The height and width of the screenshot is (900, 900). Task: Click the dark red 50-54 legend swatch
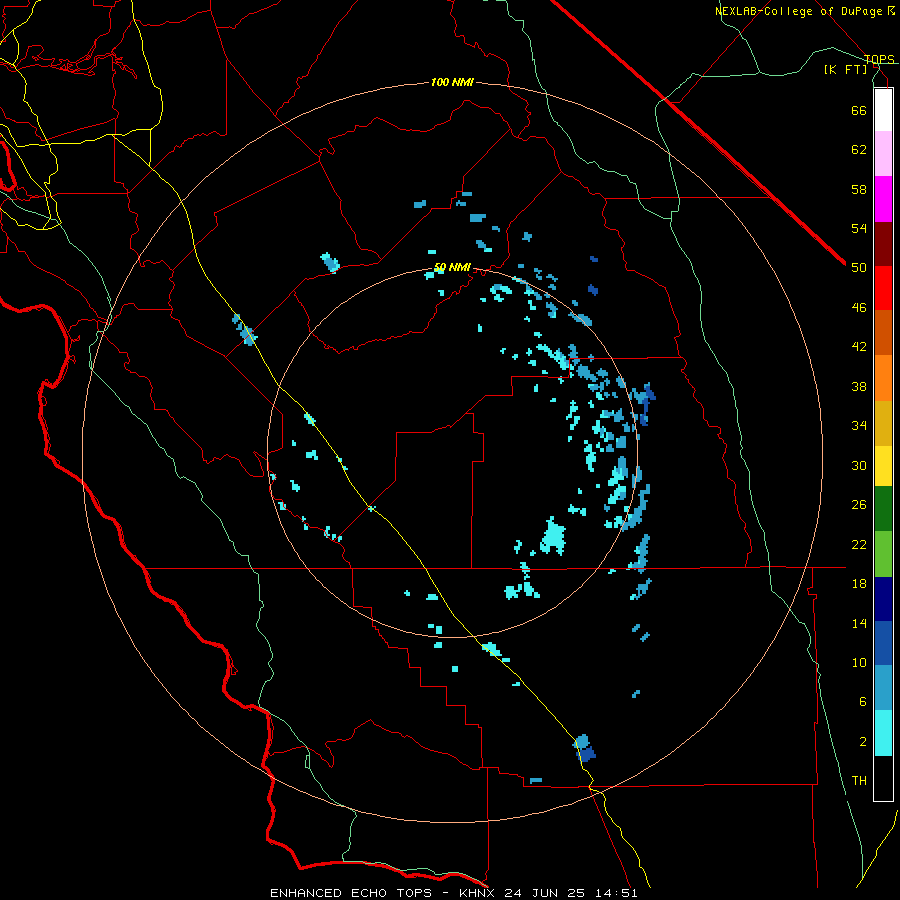(883, 245)
